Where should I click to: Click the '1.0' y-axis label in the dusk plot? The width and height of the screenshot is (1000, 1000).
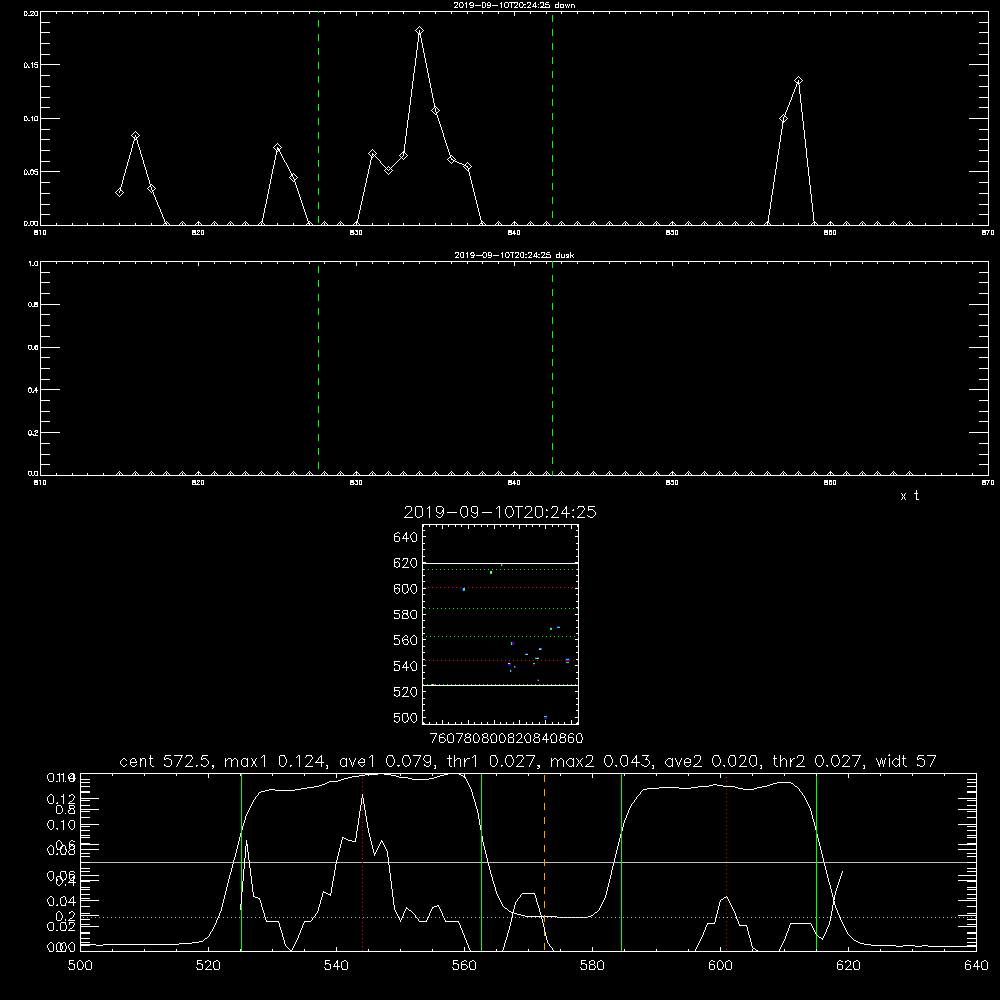tap(33, 263)
